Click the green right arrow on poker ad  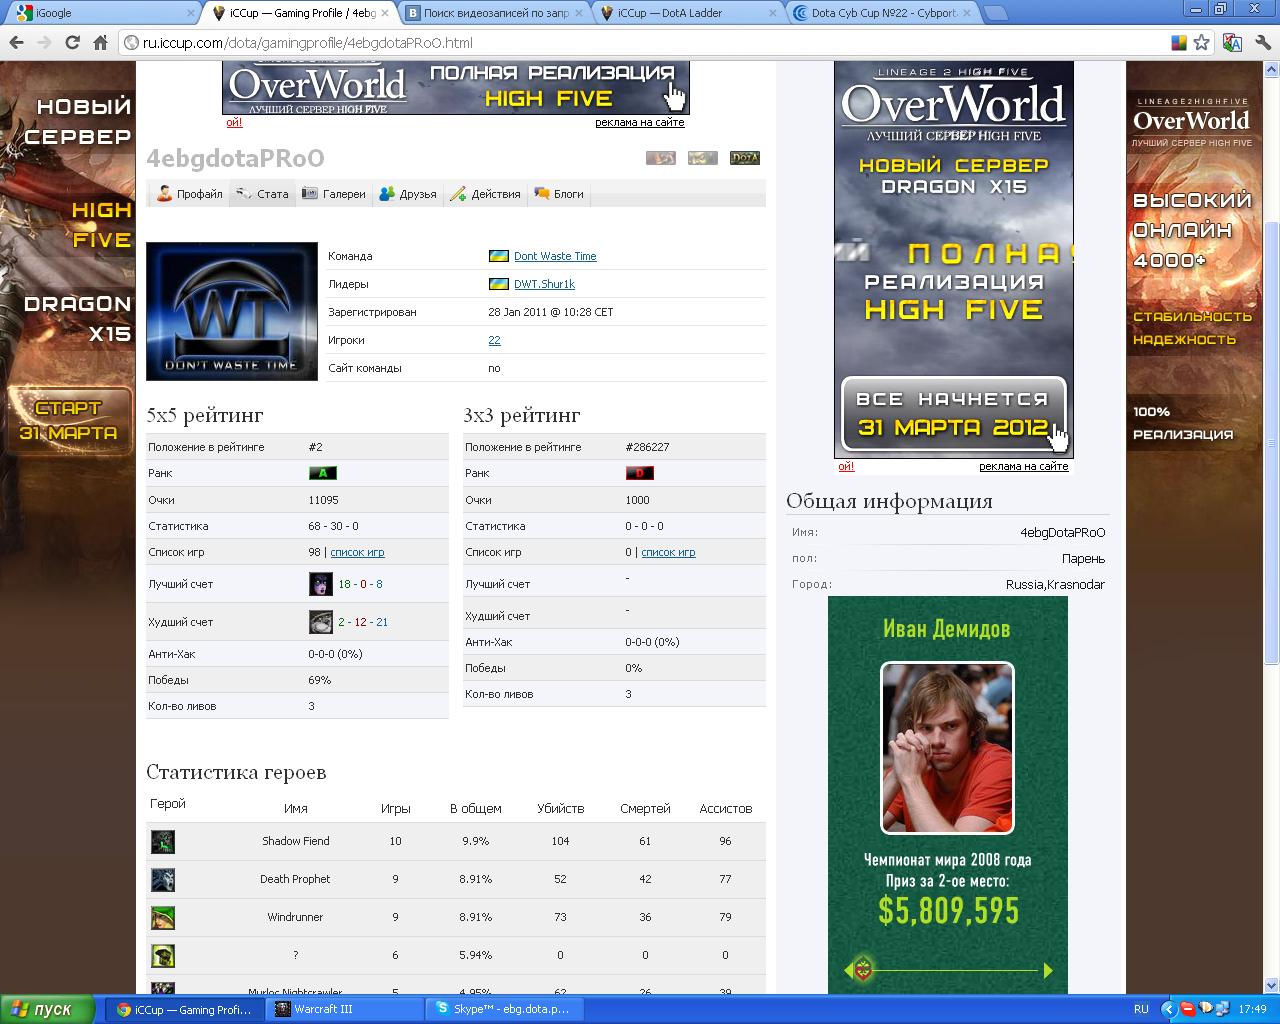[1048, 970]
